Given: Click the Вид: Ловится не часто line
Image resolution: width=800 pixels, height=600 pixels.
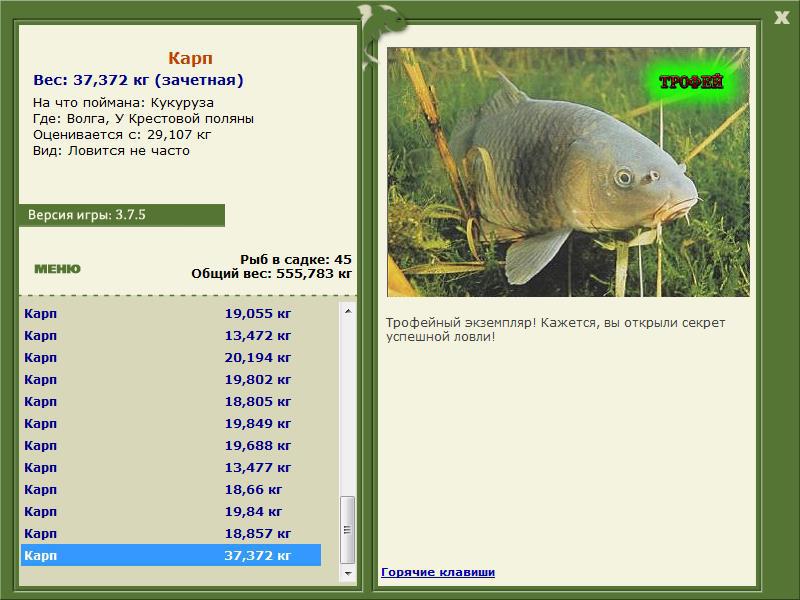Looking at the screenshot, I should 111,151.
